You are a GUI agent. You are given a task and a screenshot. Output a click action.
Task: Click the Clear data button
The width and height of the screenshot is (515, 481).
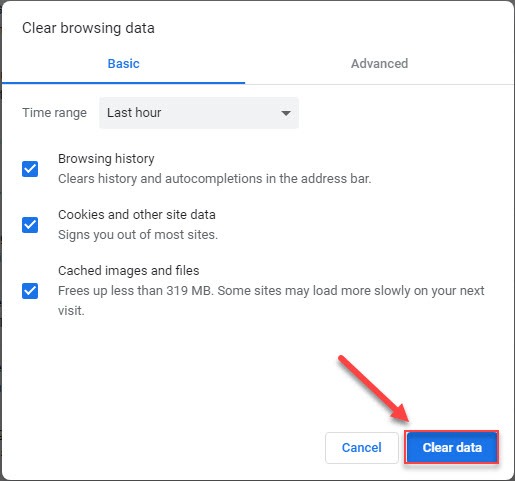(452, 448)
